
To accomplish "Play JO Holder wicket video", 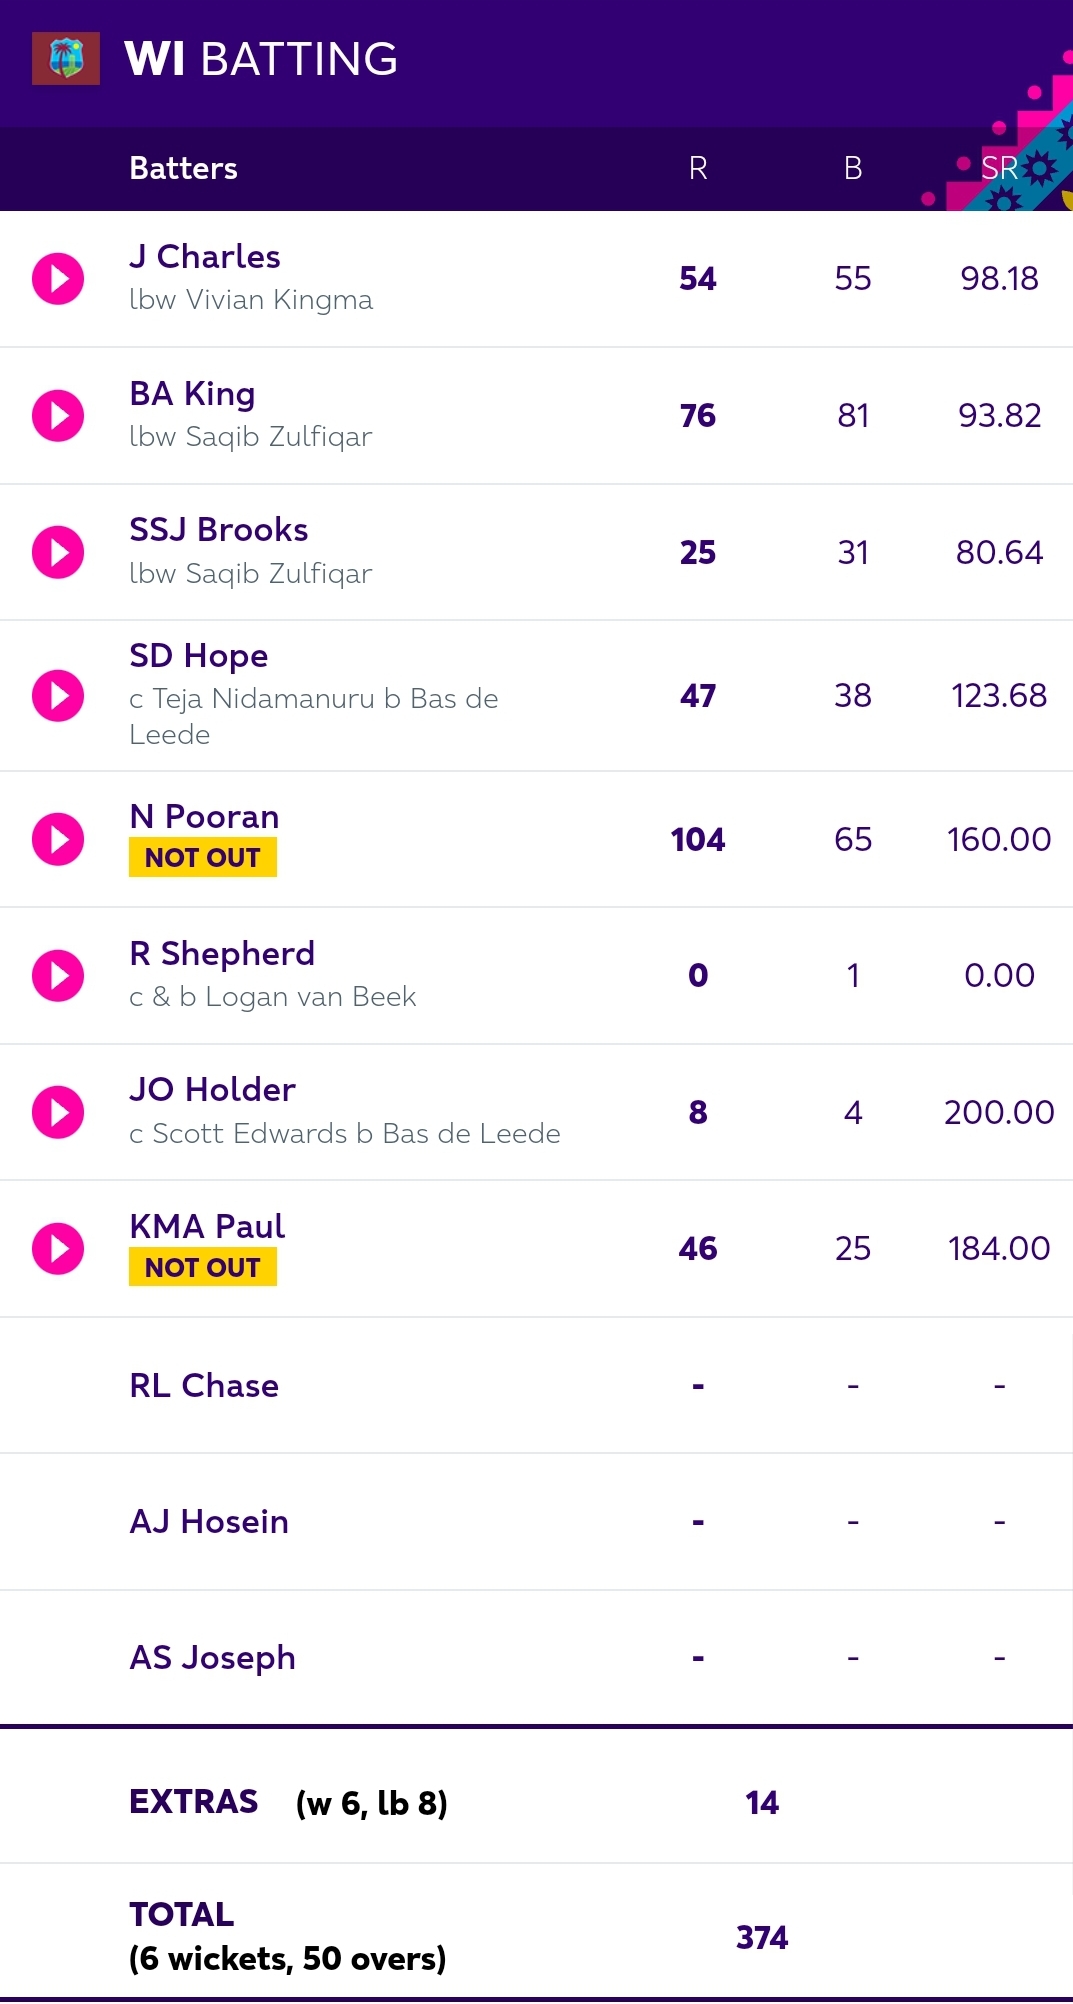I will tap(58, 1112).
